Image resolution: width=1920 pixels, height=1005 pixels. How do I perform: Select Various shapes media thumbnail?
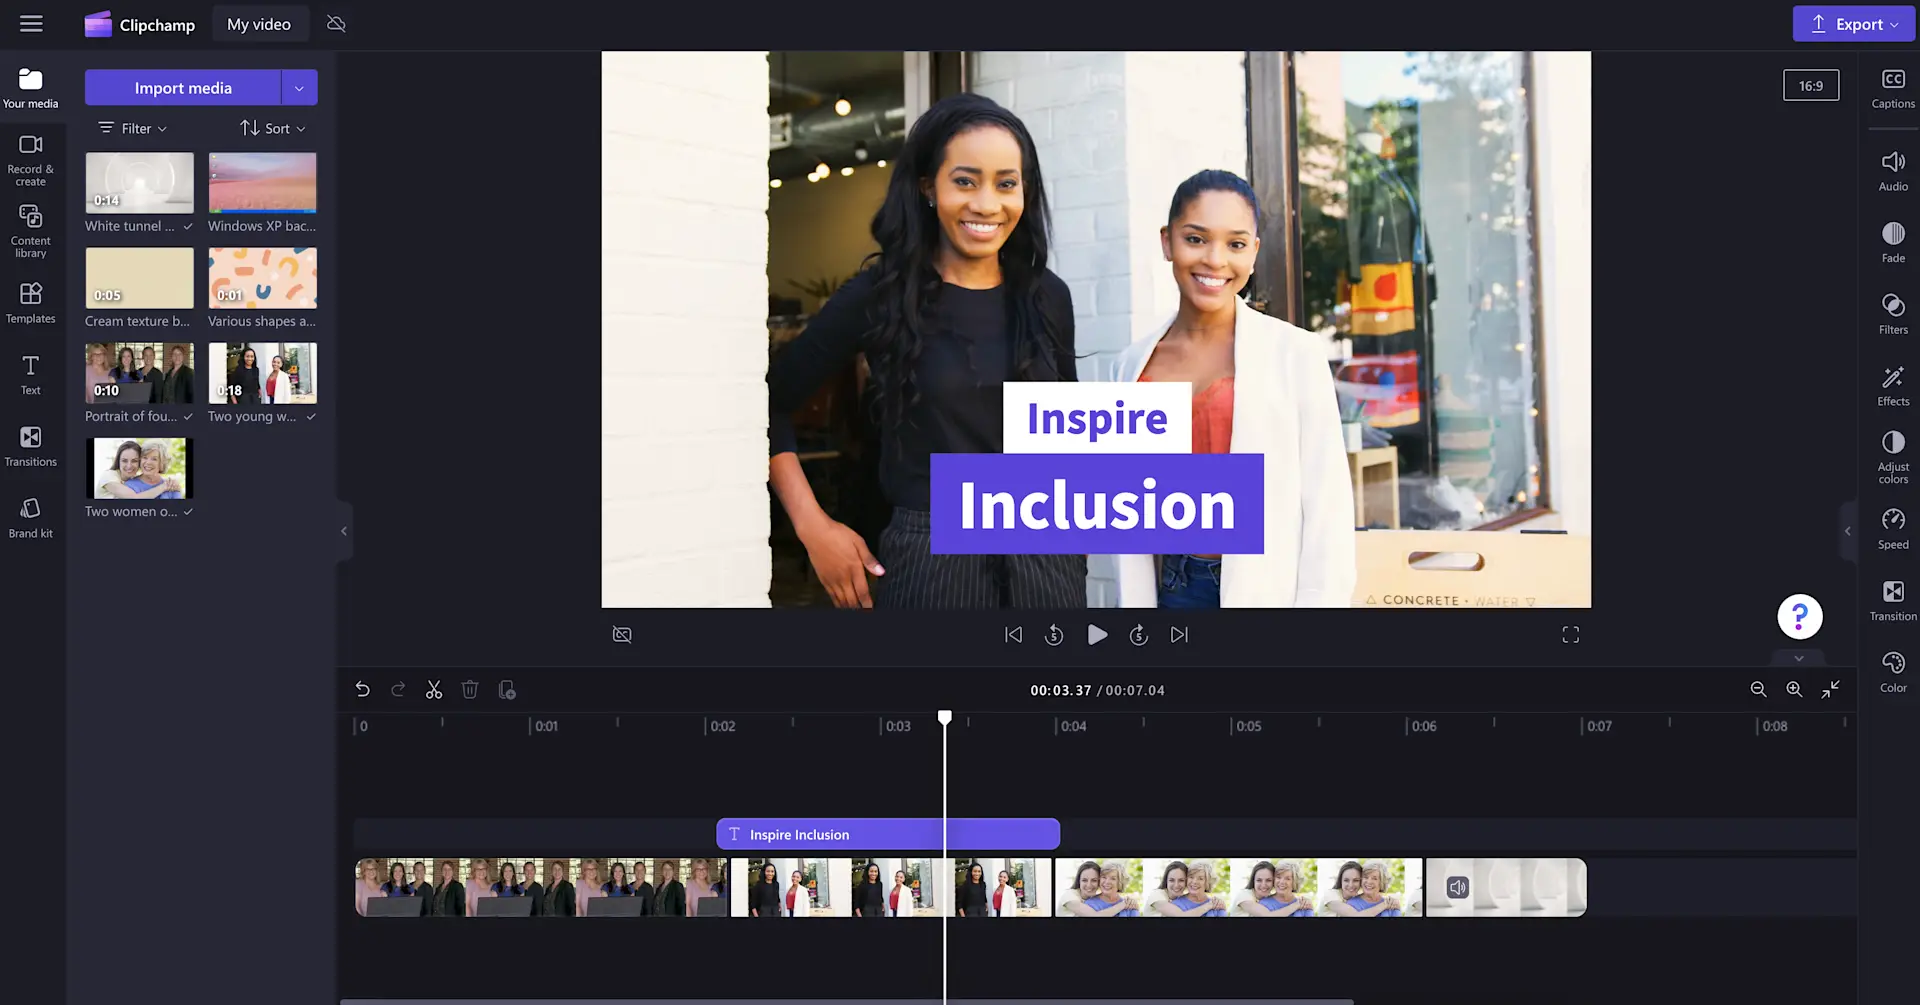point(262,278)
